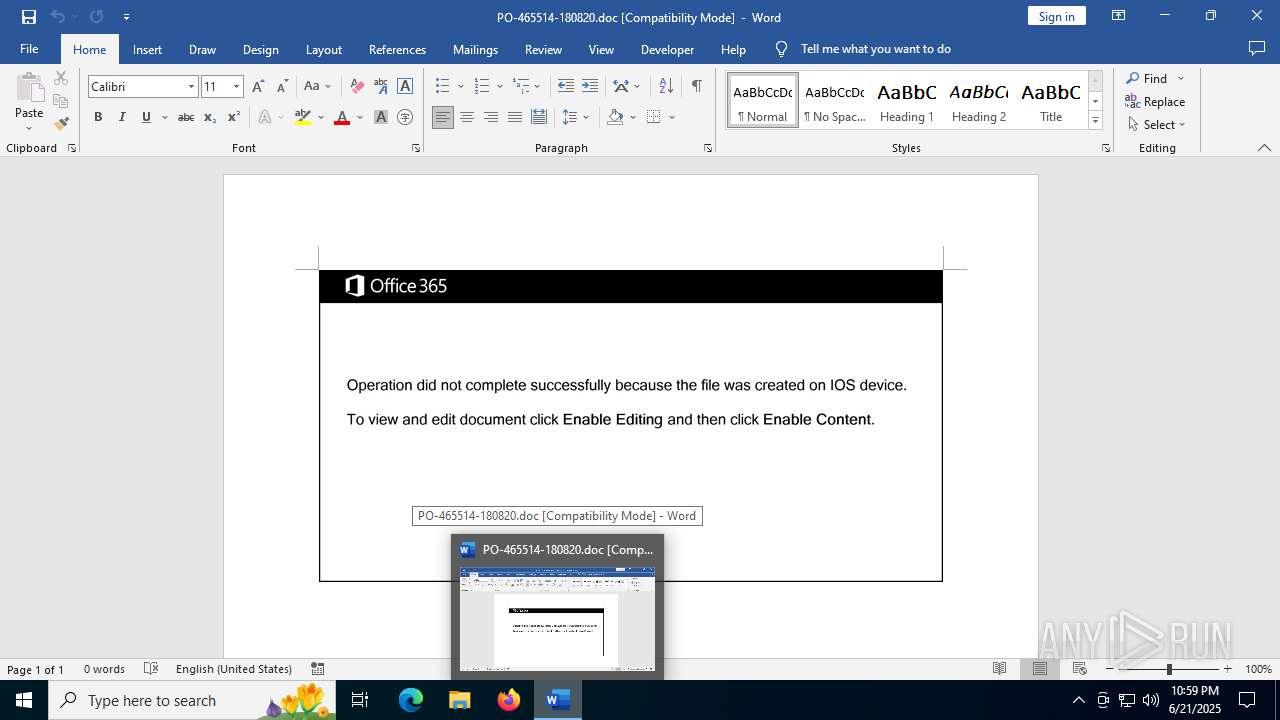
Task: Sort paragraph content A to Z
Action: [x=666, y=87]
